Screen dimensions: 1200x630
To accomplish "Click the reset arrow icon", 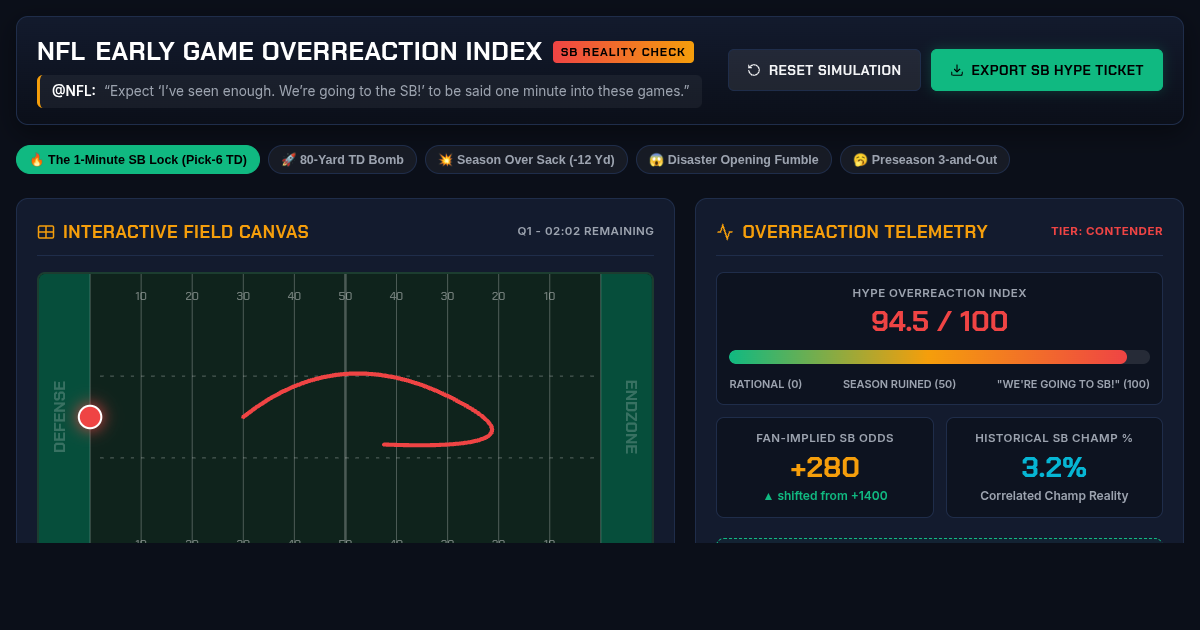I will [754, 70].
